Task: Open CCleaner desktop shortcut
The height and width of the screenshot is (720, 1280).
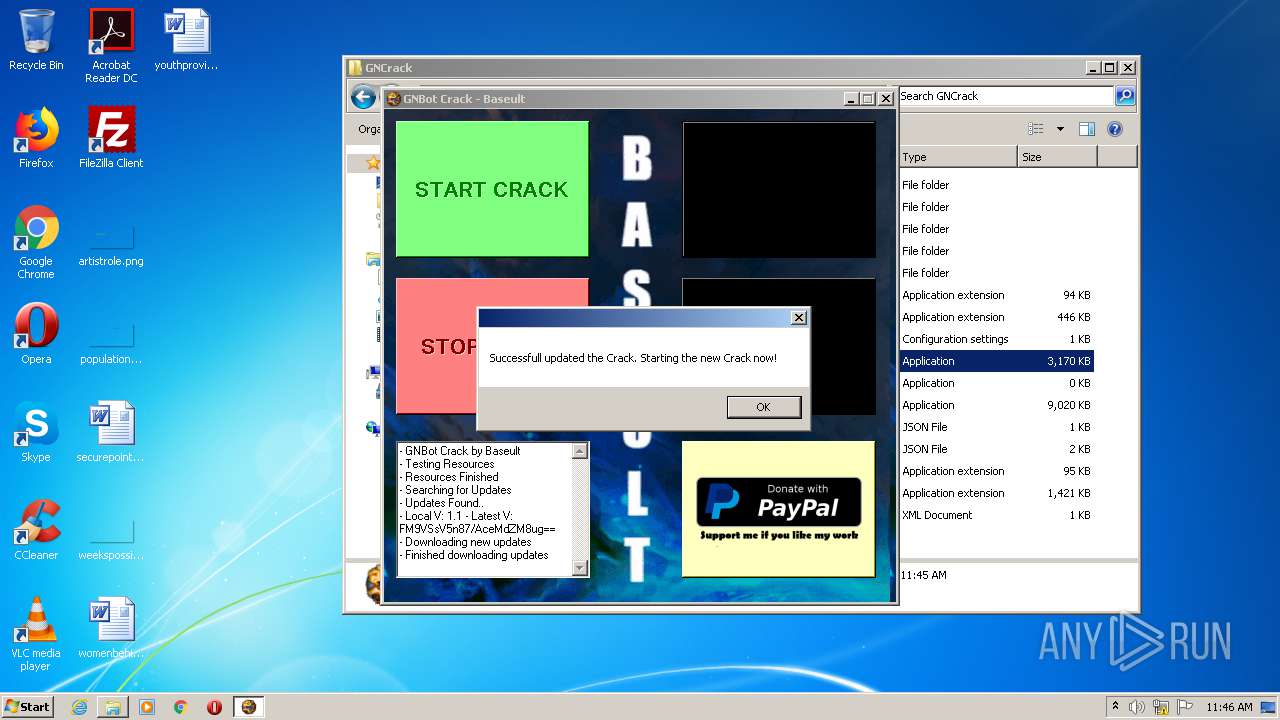Action: (36, 530)
